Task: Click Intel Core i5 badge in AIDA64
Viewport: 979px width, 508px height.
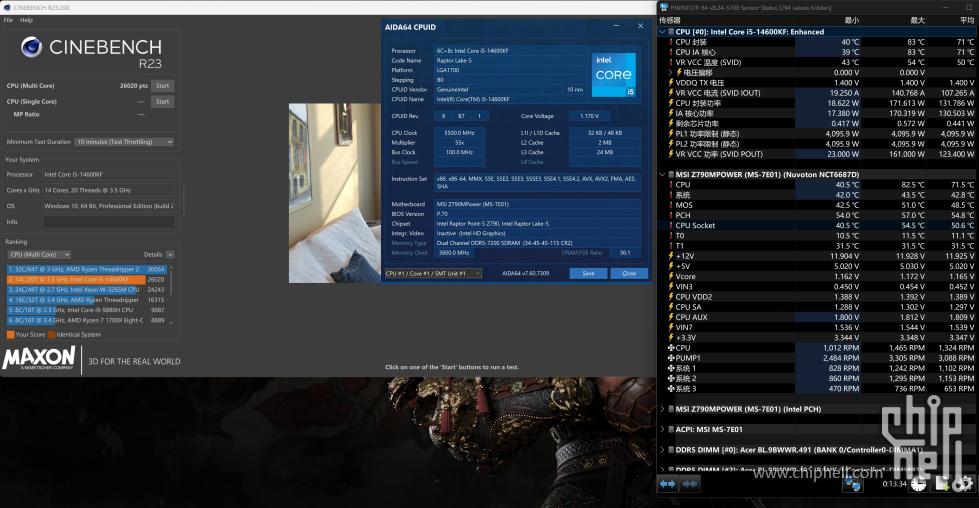Action: click(x=613, y=74)
